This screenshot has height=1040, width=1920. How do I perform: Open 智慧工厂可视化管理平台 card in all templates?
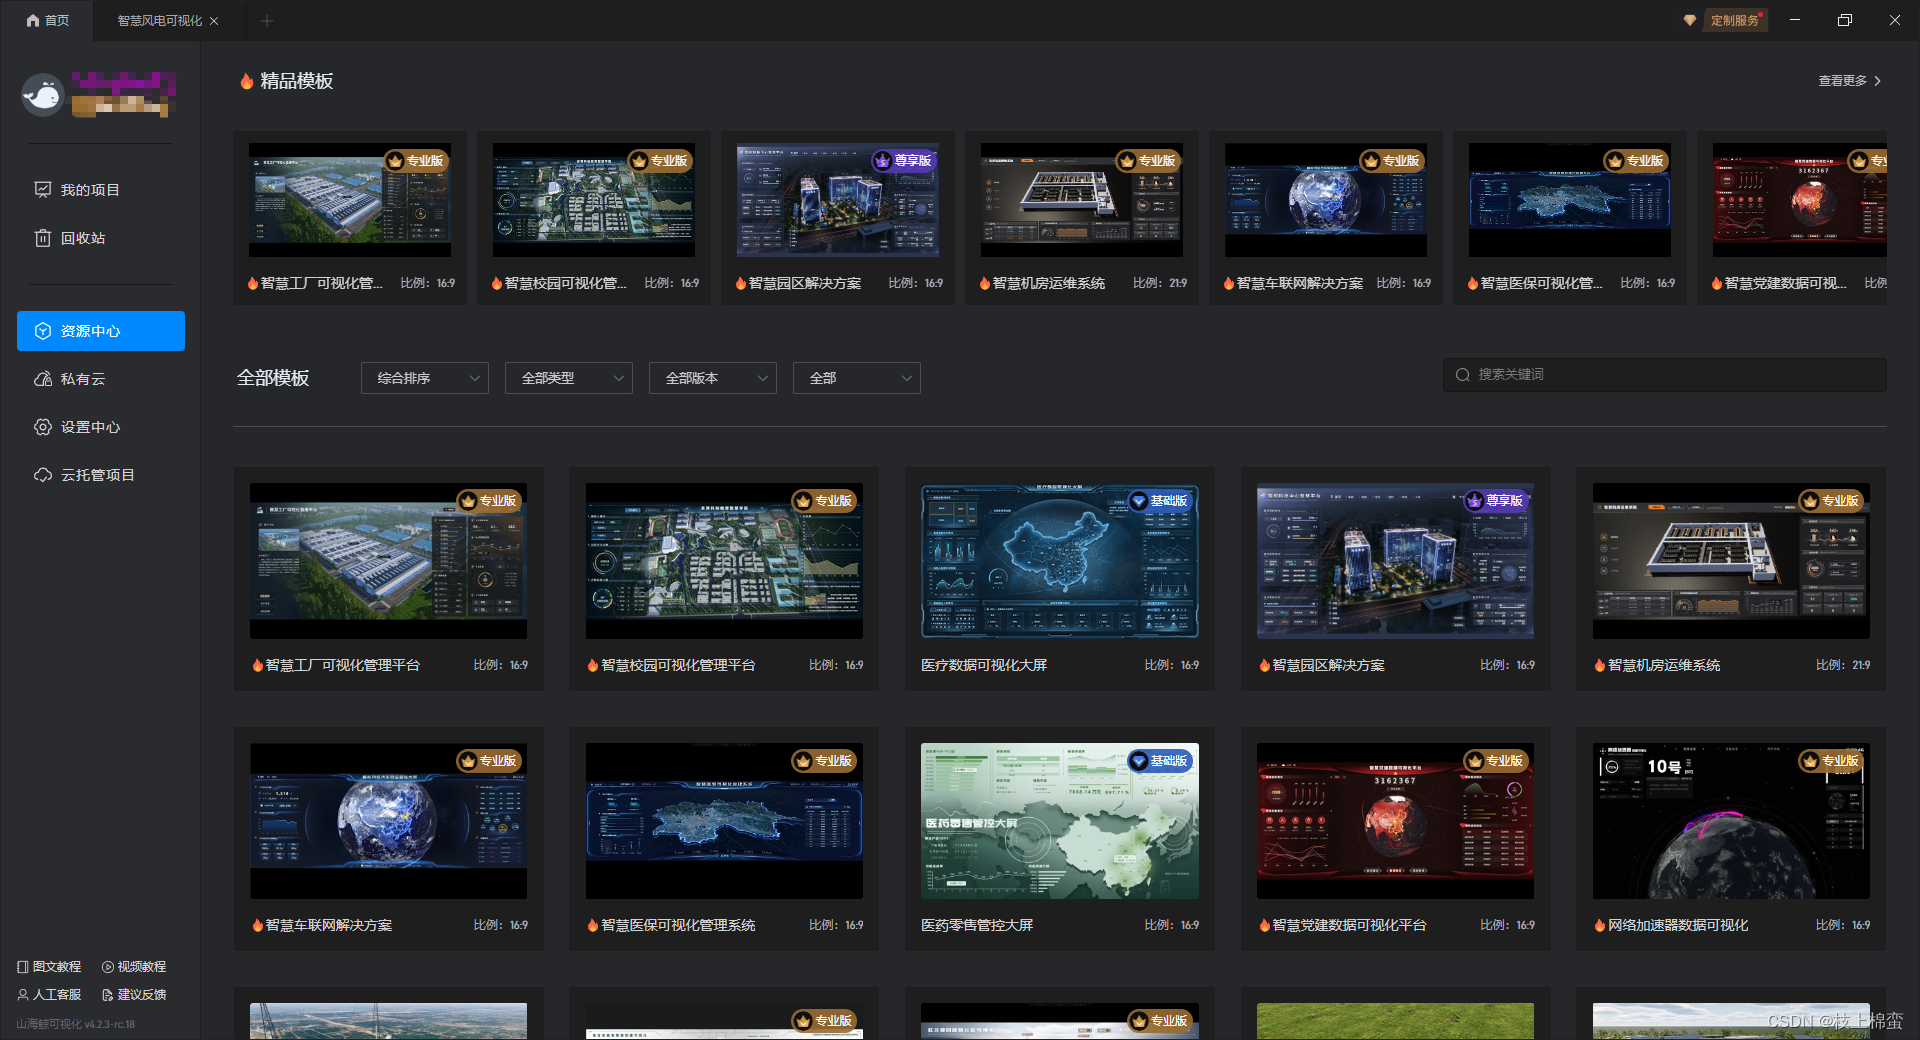coord(389,579)
